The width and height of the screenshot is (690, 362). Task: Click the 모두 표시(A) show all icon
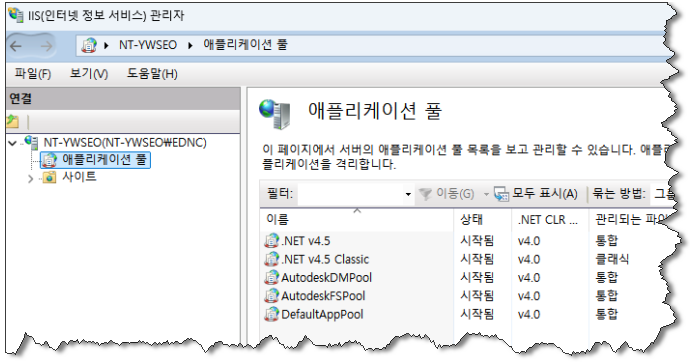[501, 194]
